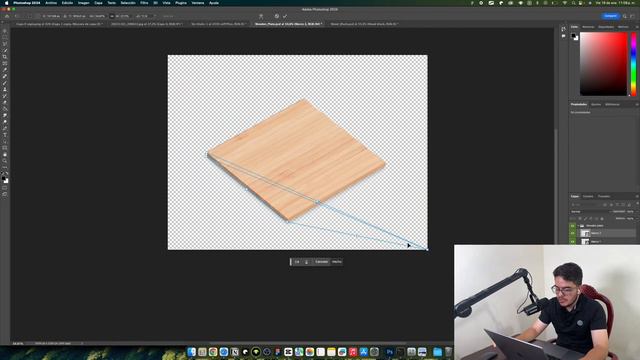Click the selected layer's thumbnail
The height and width of the screenshot is (360, 640).
click(x=585, y=233)
